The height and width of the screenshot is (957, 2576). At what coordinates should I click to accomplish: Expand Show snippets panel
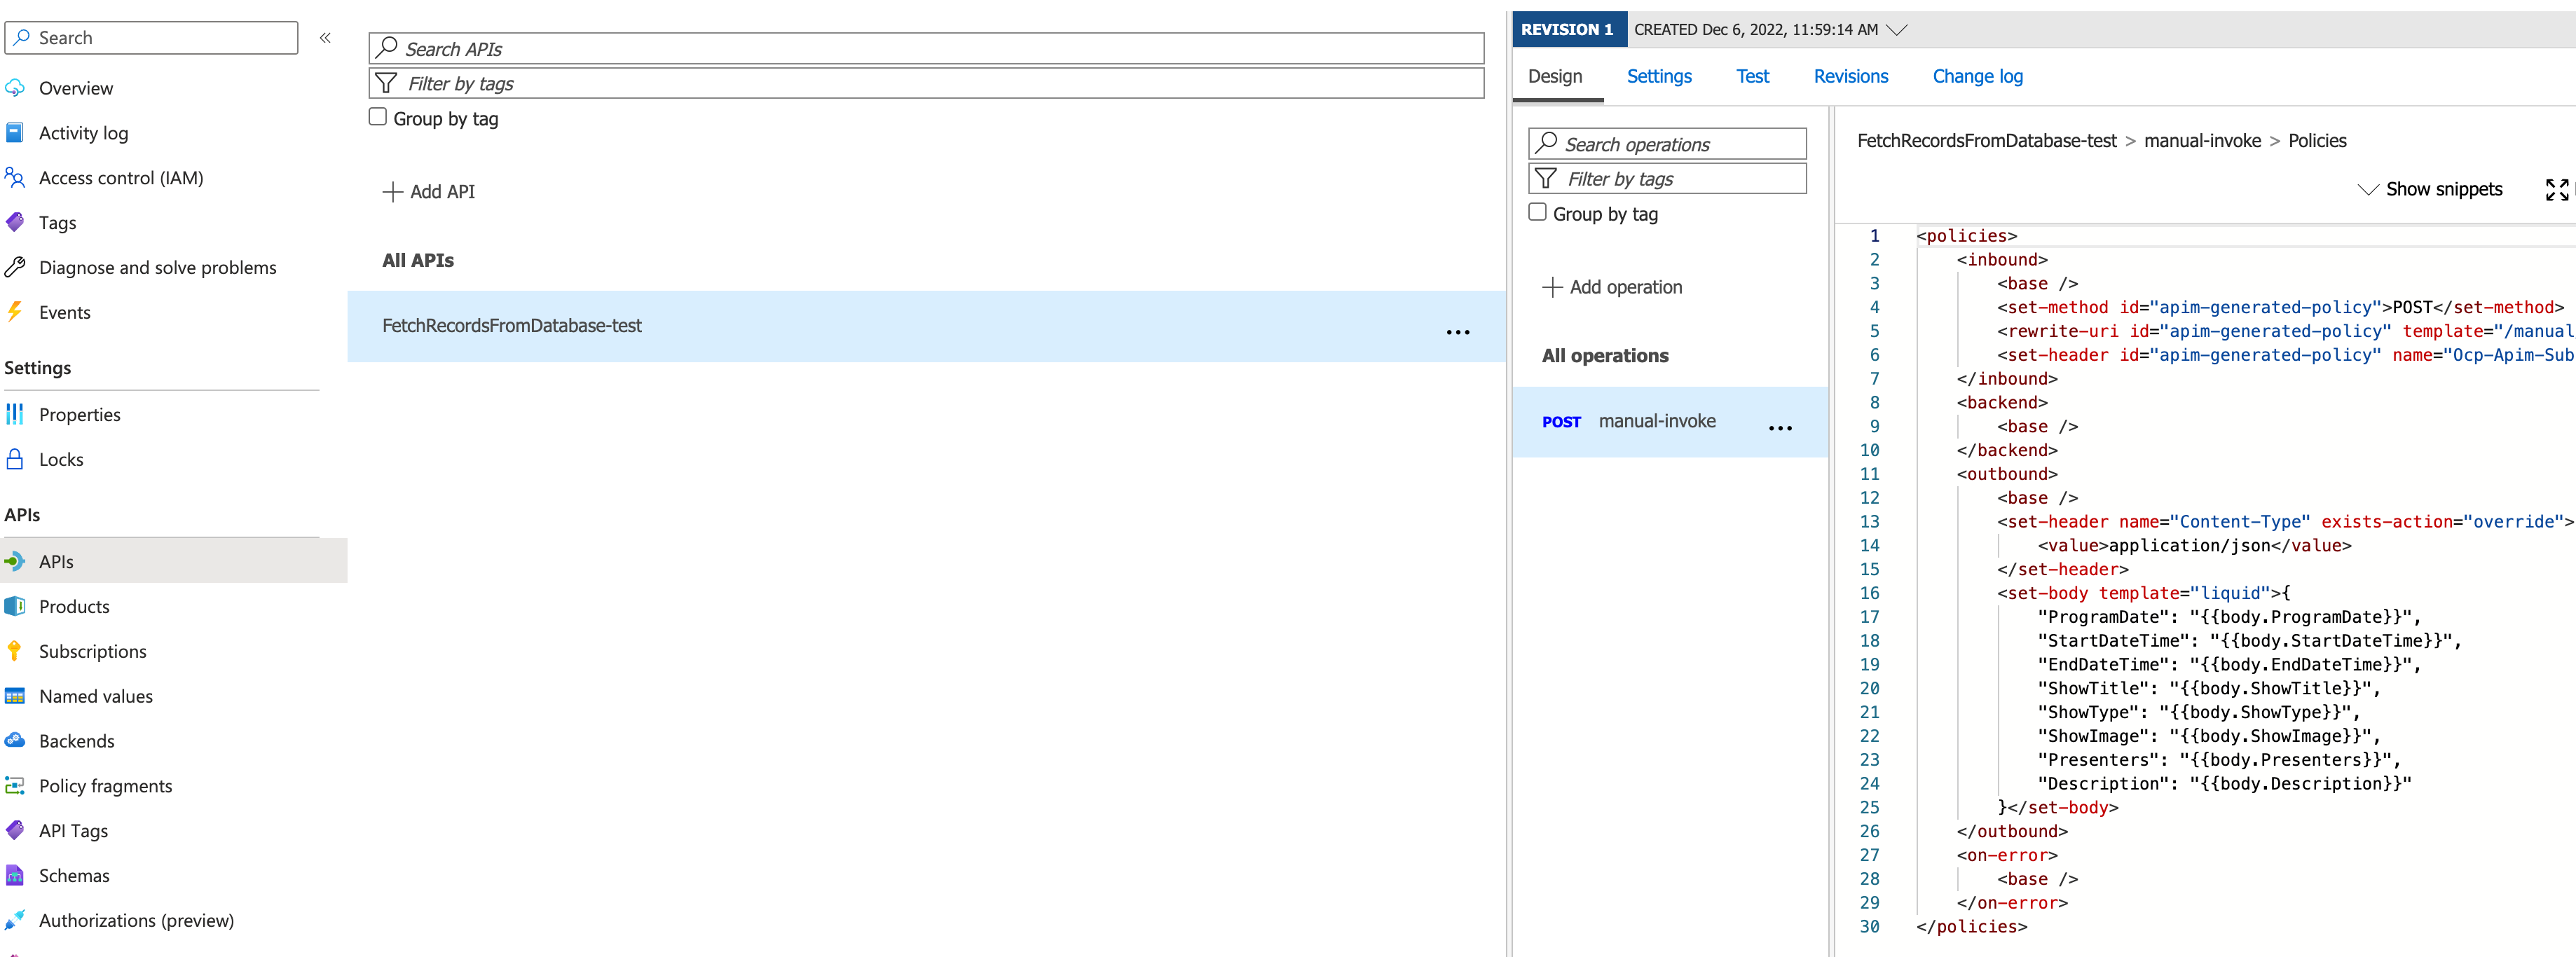coord(2430,189)
